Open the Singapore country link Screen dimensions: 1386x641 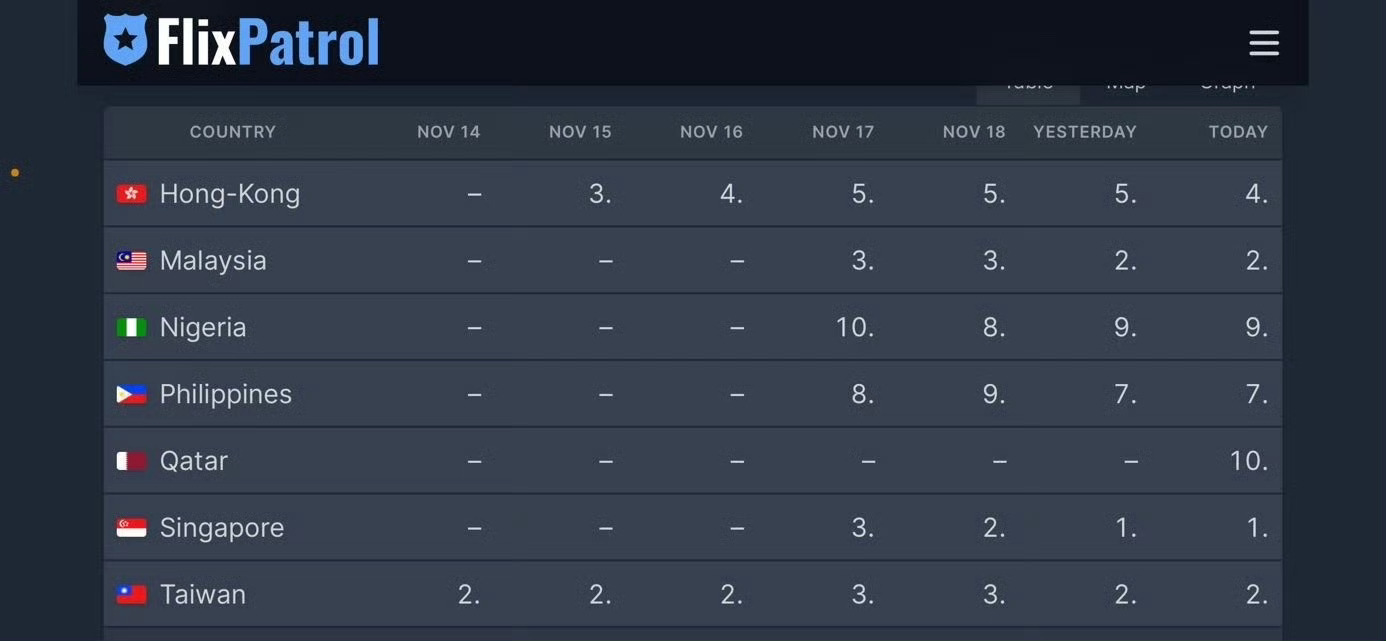pos(222,528)
